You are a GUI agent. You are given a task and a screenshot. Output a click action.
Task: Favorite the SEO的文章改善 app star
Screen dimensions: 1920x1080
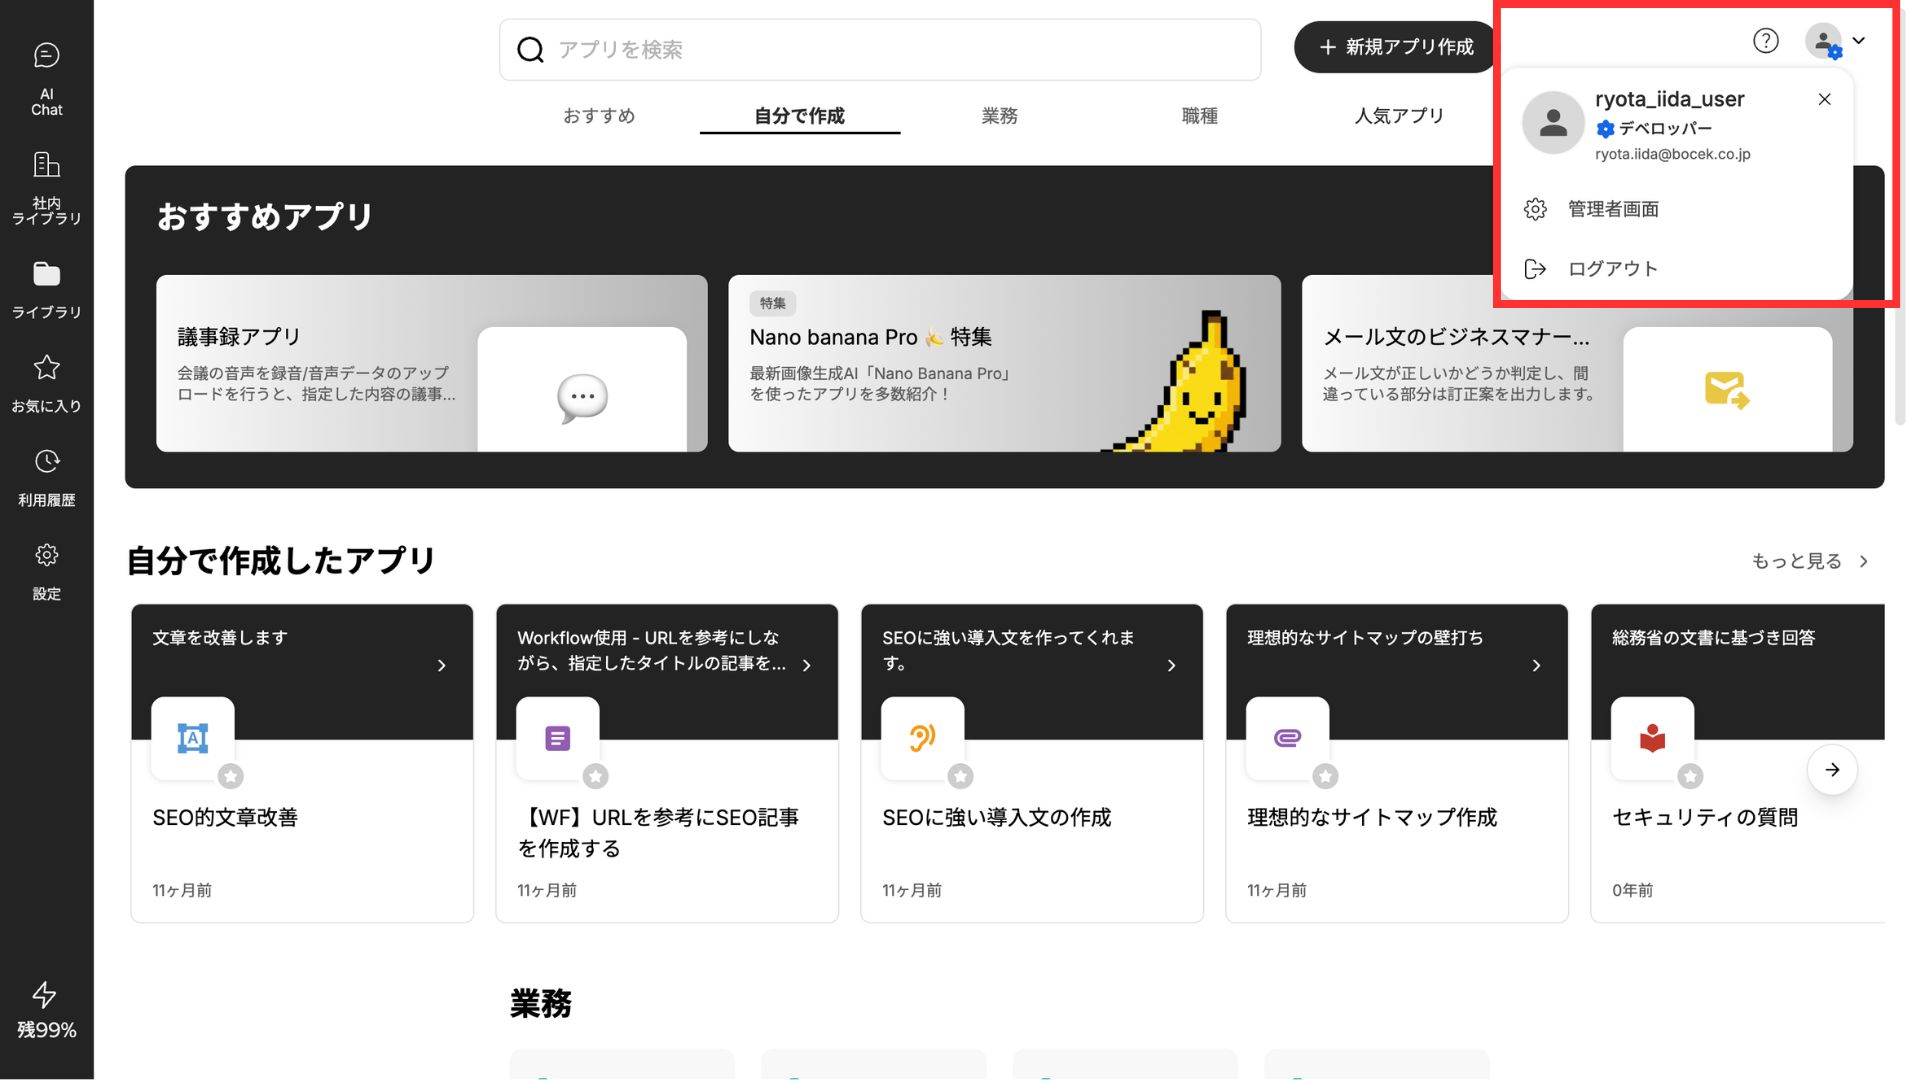coord(231,776)
